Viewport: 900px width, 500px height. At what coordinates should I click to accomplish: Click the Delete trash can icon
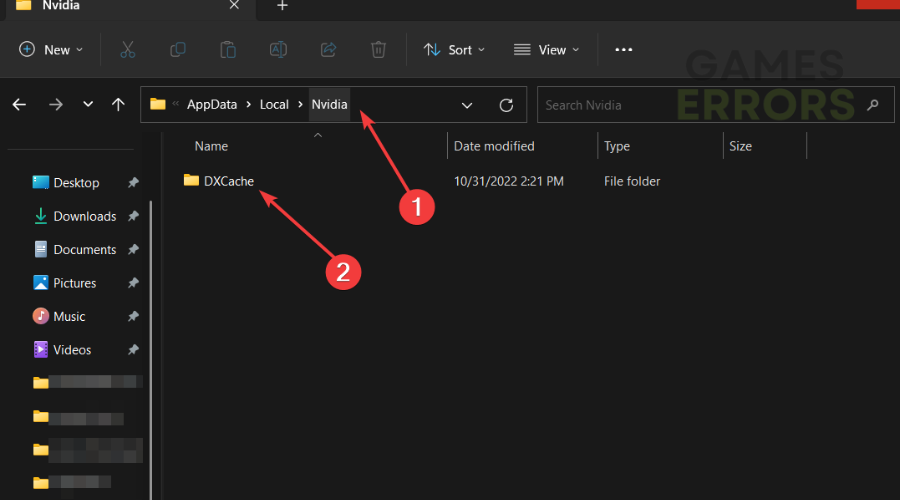pyautogui.click(x=378, y=49)
